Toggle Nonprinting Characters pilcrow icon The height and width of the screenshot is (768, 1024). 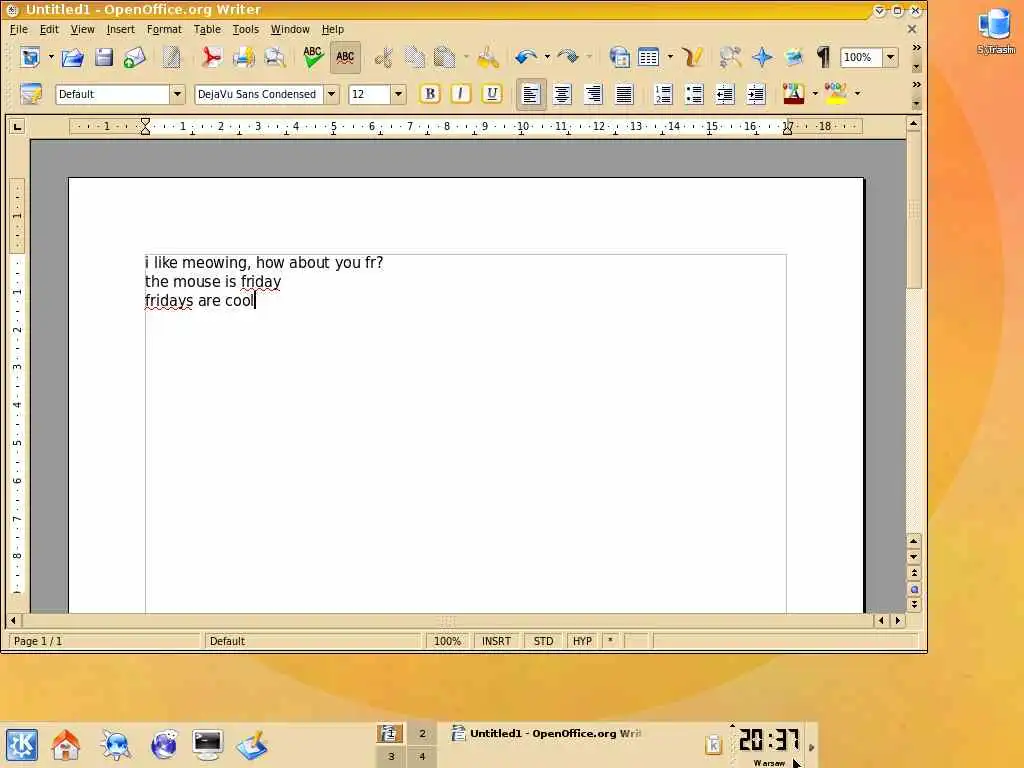[x=824, y=57]
